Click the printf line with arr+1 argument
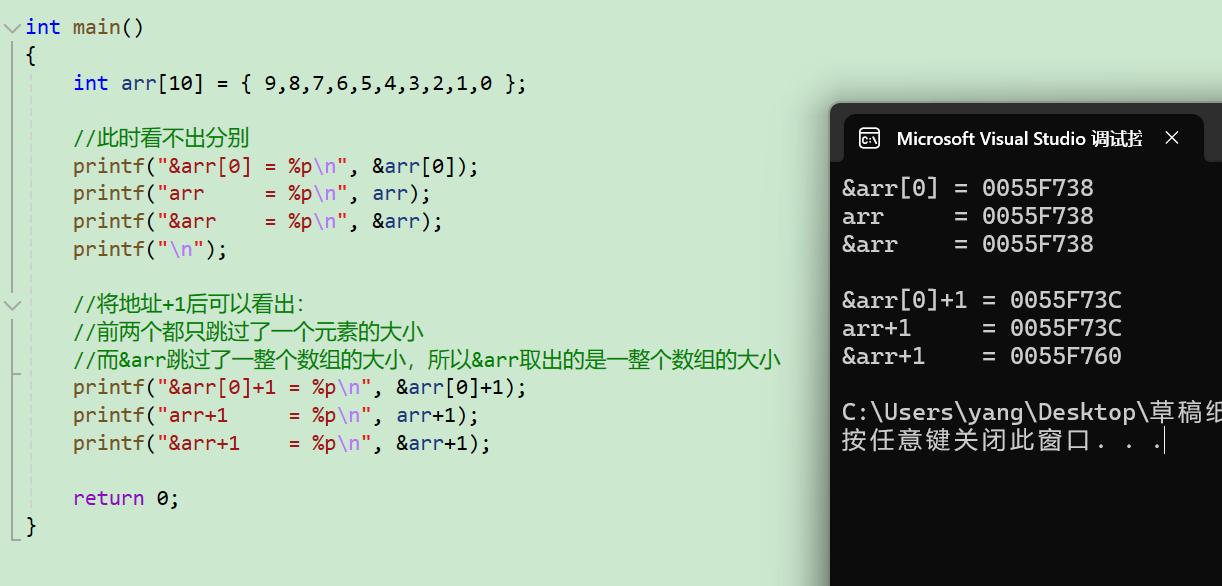Image resolution: width=1222 pixels, height=586 pixels. coord(276,415)
